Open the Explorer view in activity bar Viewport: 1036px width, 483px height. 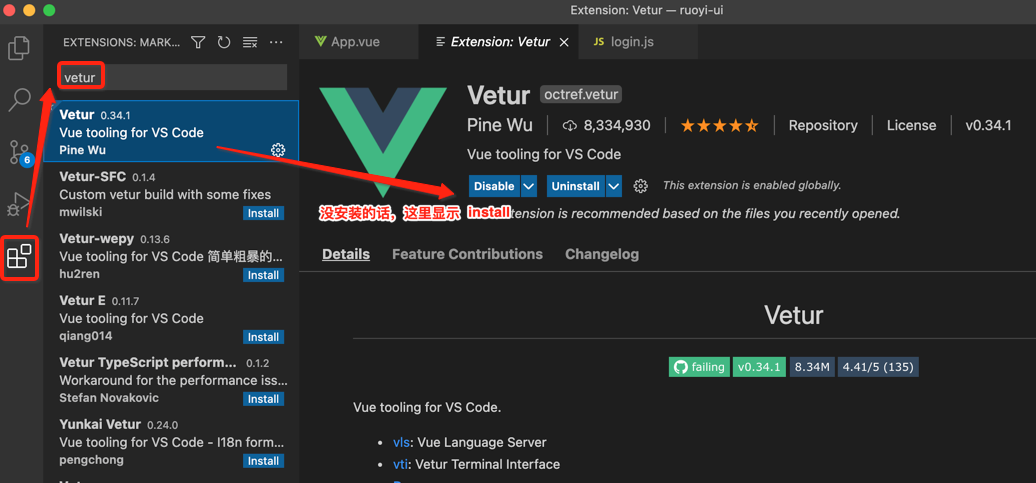18,47
